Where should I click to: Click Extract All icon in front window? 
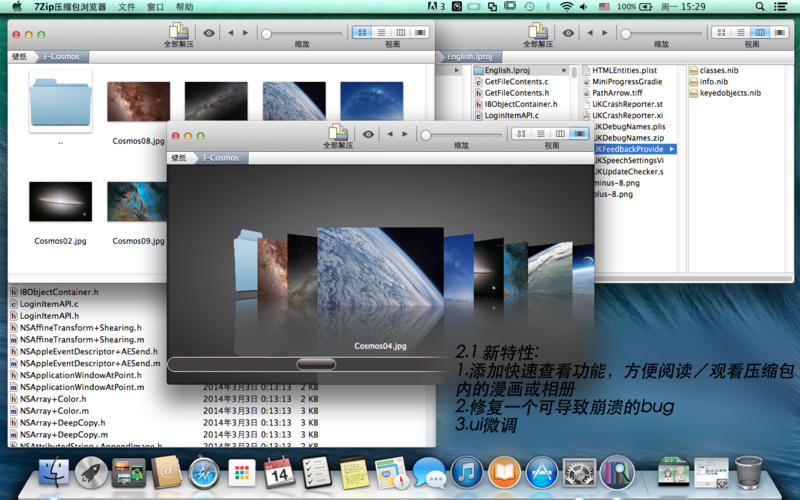(x=337, y=132)
